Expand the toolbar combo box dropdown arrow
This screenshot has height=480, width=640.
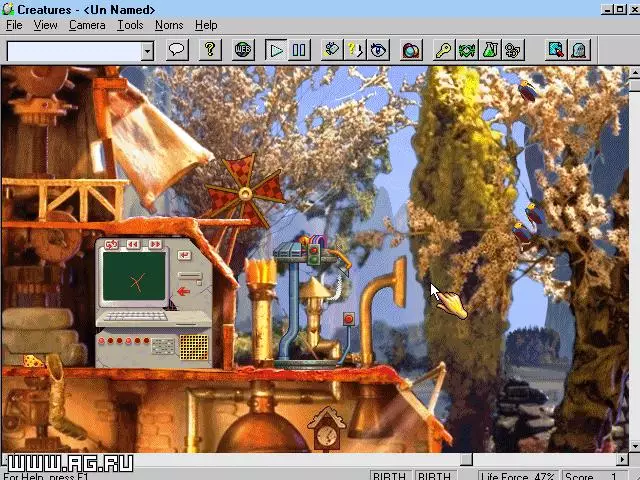pyautogui.click(x=147, y=51)
